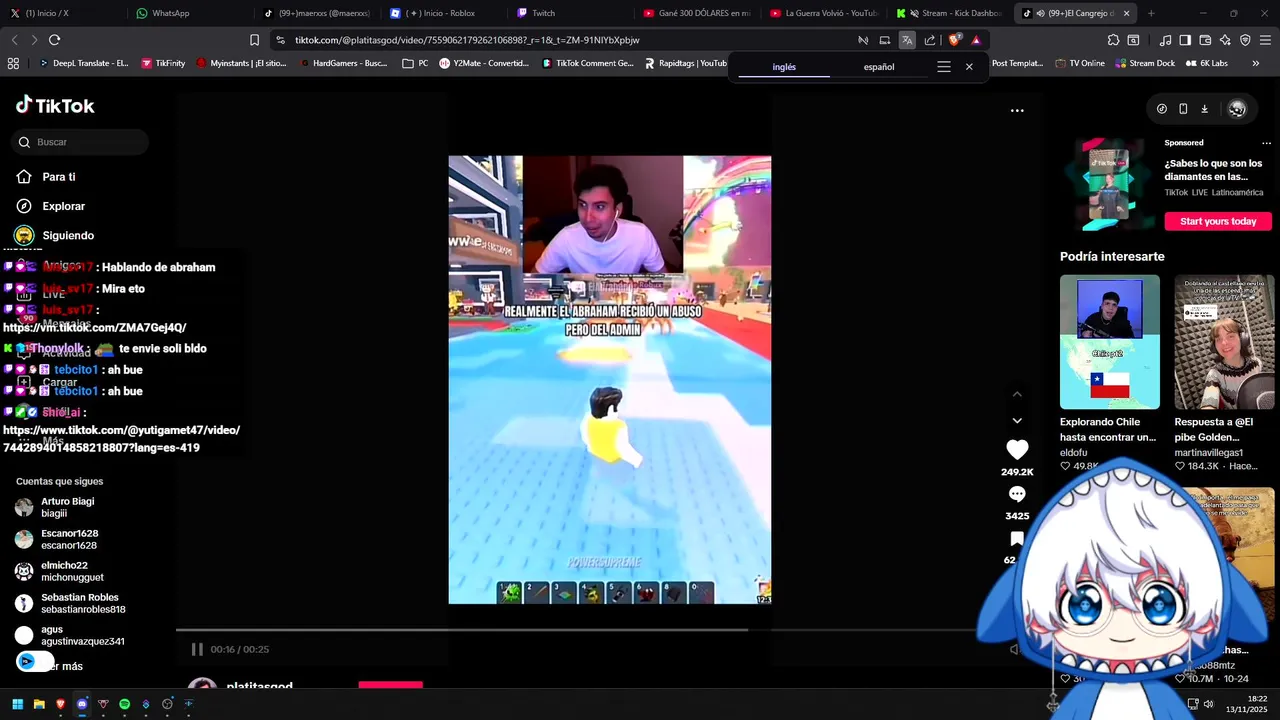Viewport: 1280px width, 720px height.
Task: Open the Stream Dock bookmark
Action: point(1144,63)
